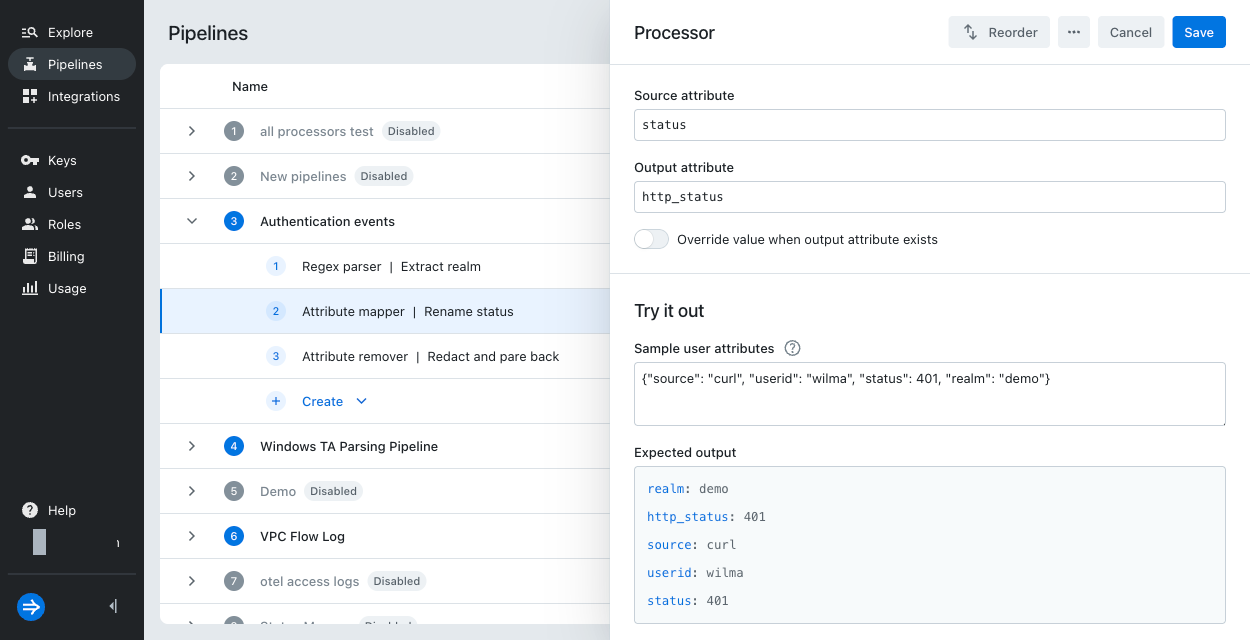This screenshot has width=1250, height=640.
Task: Click the Integrations icon in sidebar
Action: pos(30,95)
